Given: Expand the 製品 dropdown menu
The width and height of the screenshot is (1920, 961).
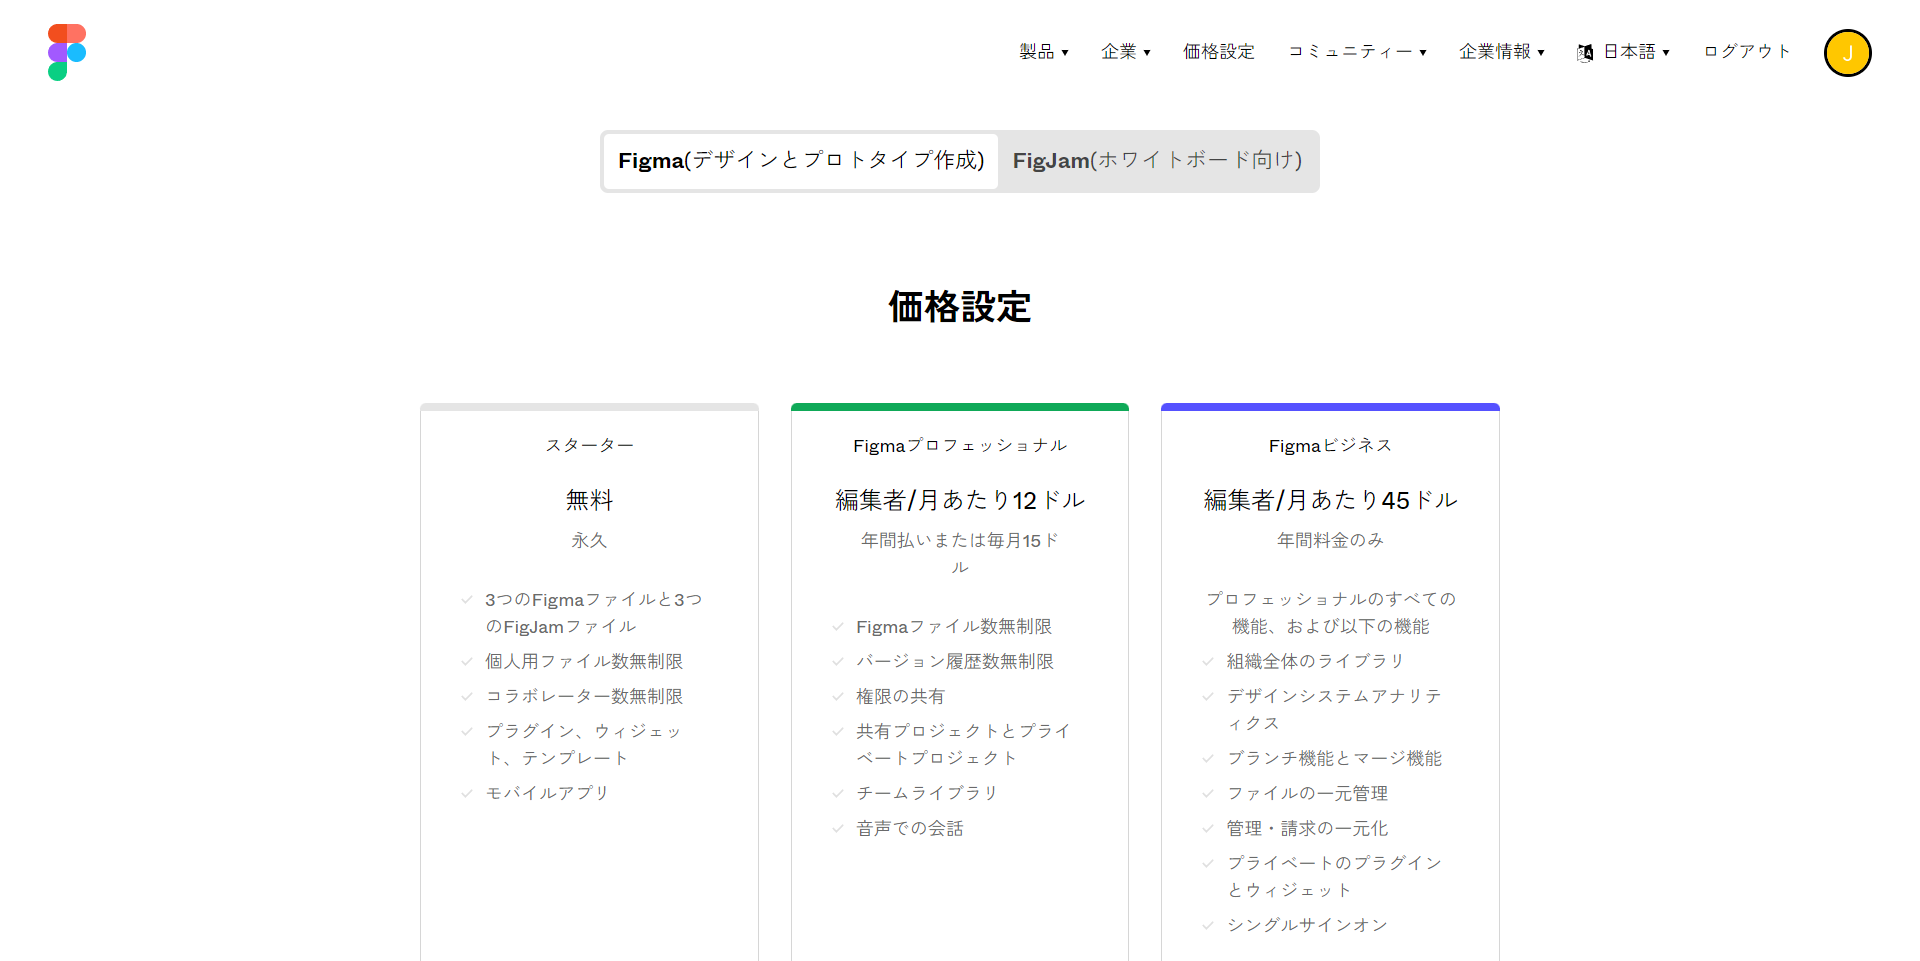Looking at the screenshot, I should pos(1044,52).
